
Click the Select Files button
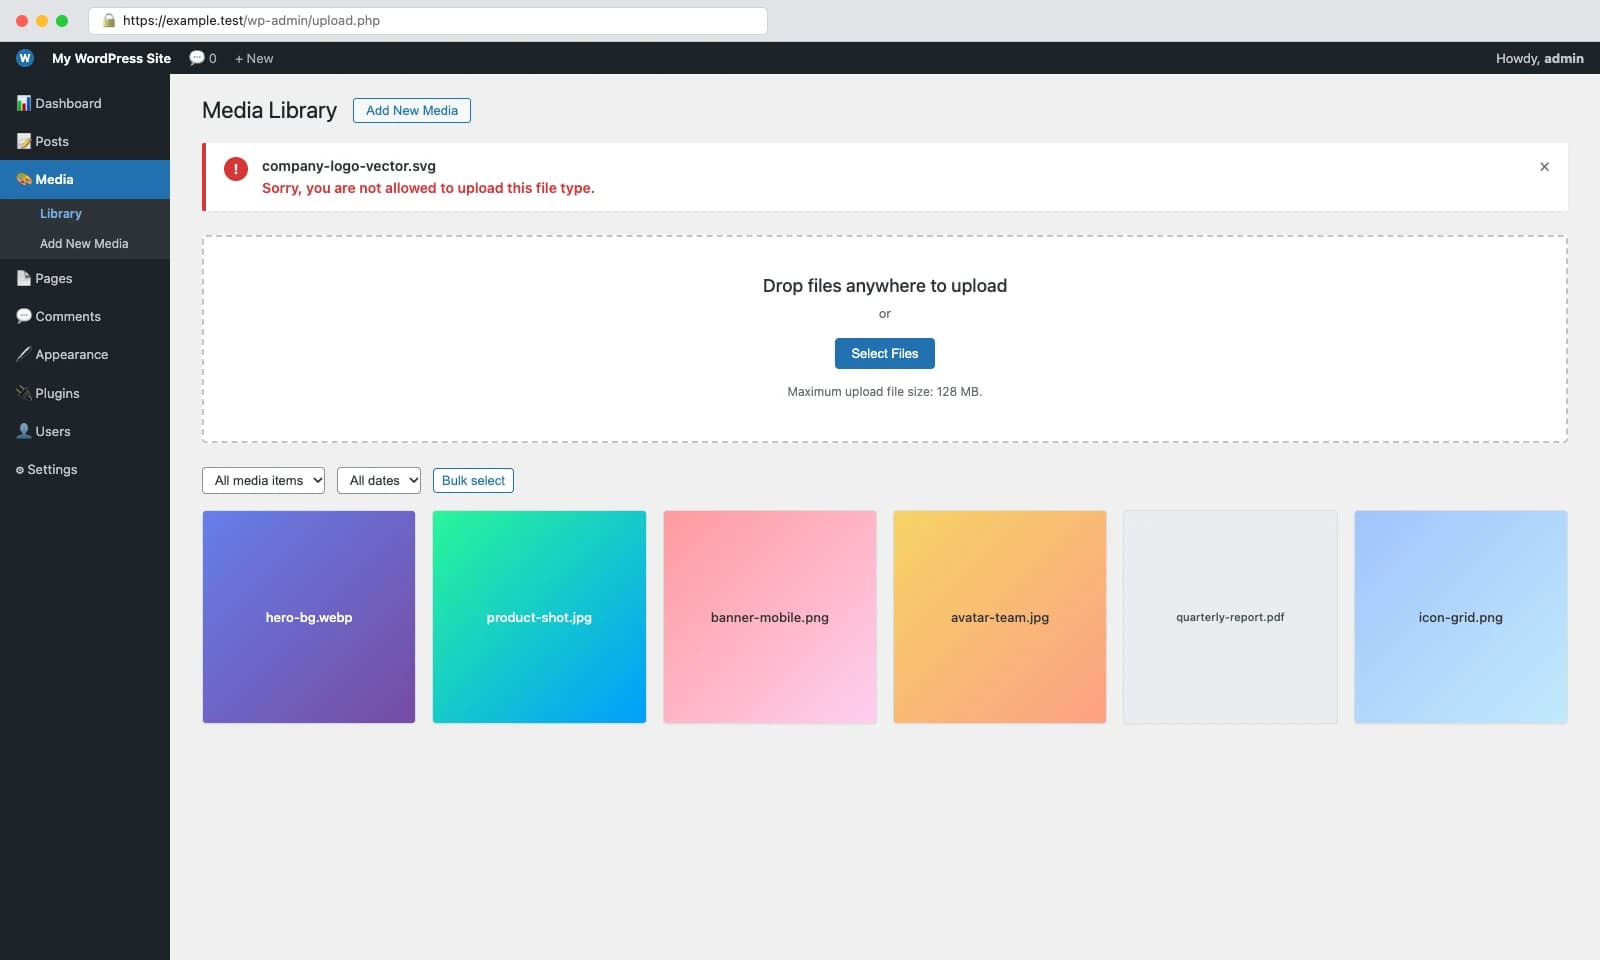[885, 353]
